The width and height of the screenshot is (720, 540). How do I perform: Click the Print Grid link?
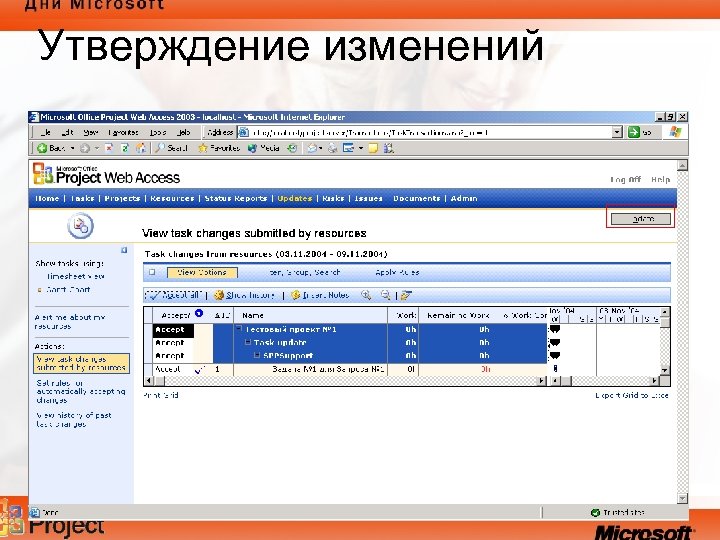tap(161, 395)
